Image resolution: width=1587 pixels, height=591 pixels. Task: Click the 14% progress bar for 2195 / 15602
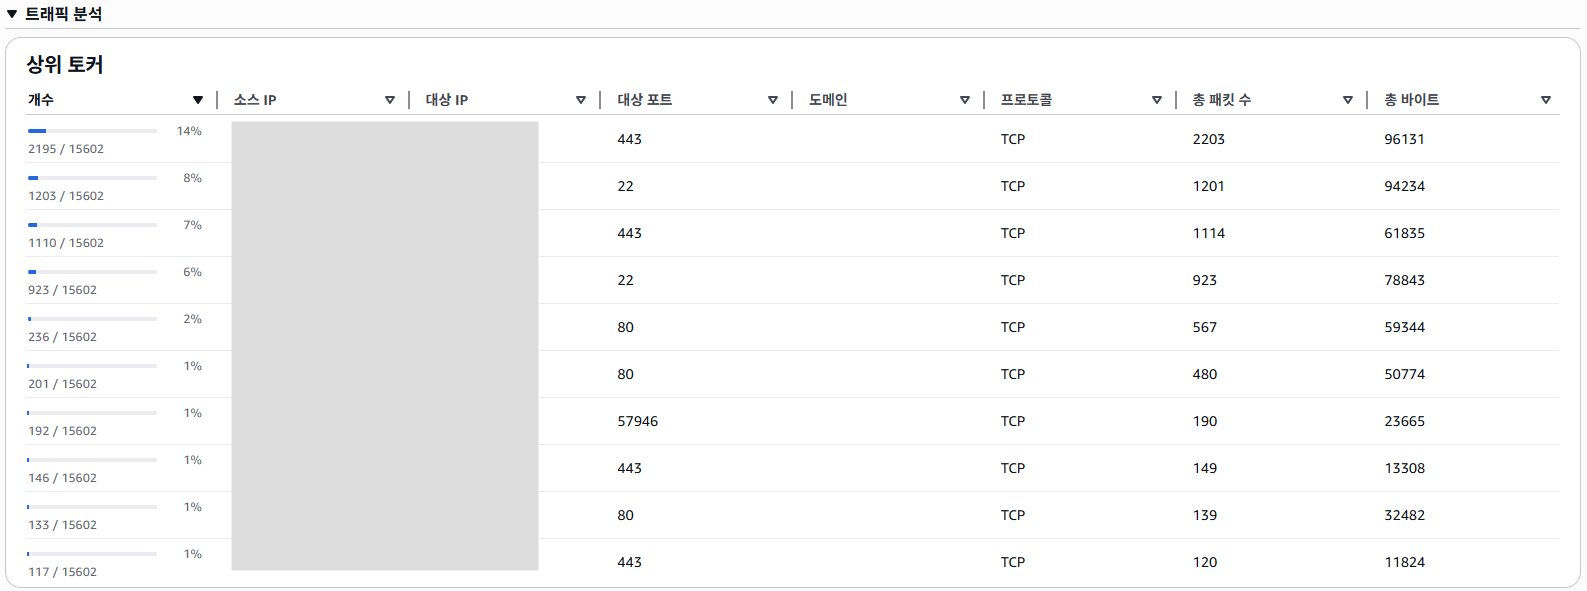[92, 131]
